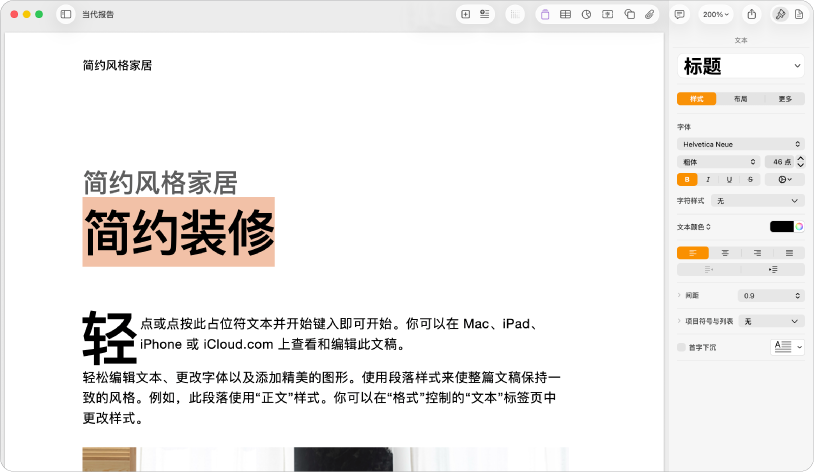Open the 粗体 font weight dropdown
Viewport: 814px width, 473px height.
click(x=718, y=162)
